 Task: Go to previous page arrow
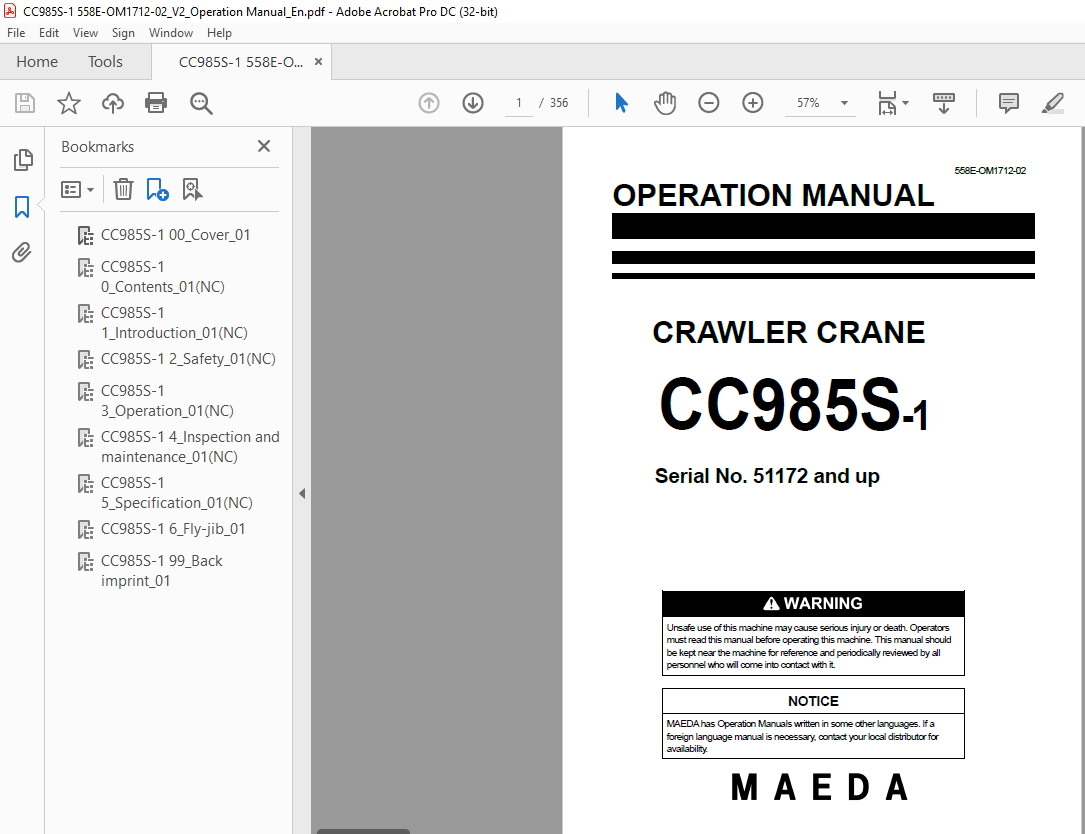coord(429,103)
